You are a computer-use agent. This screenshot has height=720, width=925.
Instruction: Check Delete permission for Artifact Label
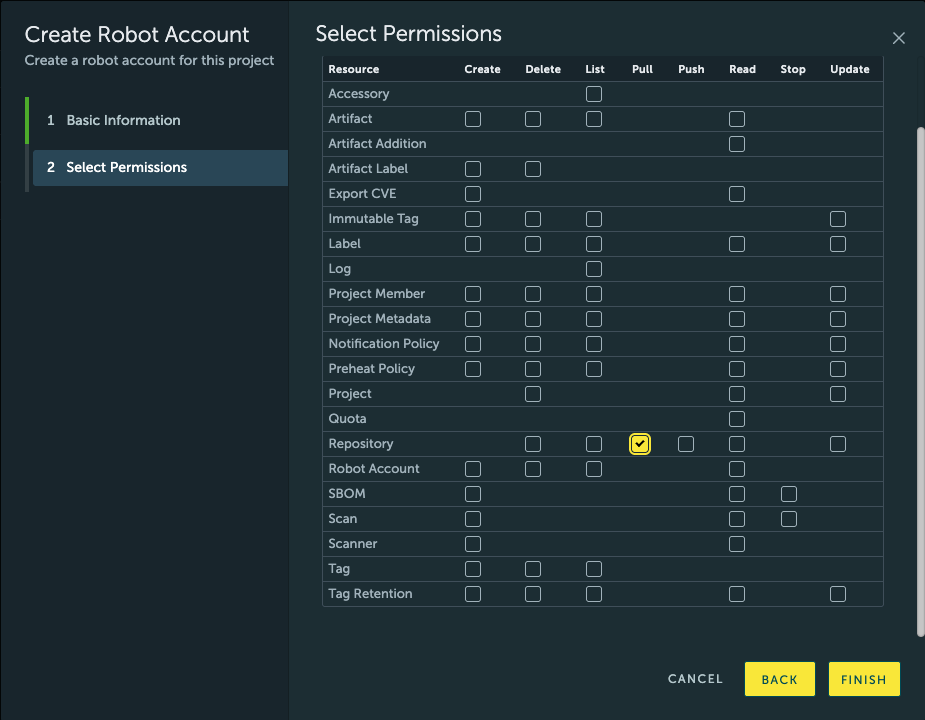pyautogui.click(x=533, y=168)
